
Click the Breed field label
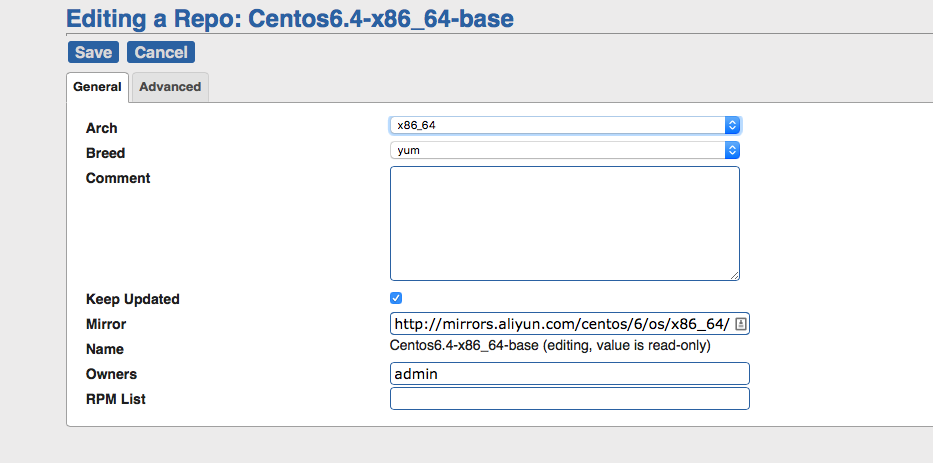[106, 153]
